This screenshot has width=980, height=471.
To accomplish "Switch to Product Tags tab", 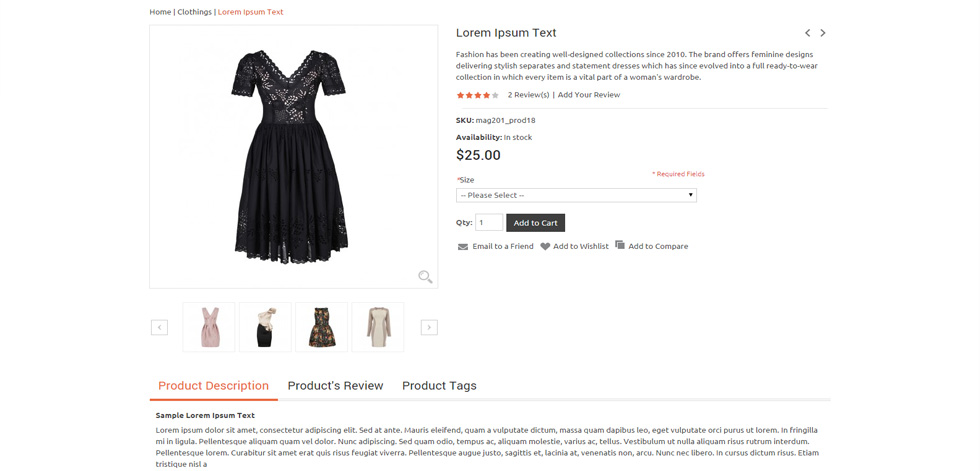I will tap(439, 386).
